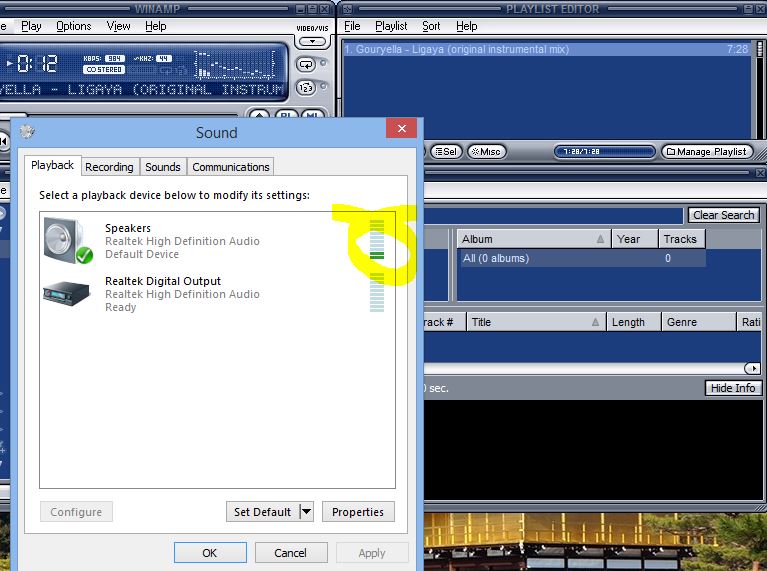Click the Hide Info button

tap(733, 388)
